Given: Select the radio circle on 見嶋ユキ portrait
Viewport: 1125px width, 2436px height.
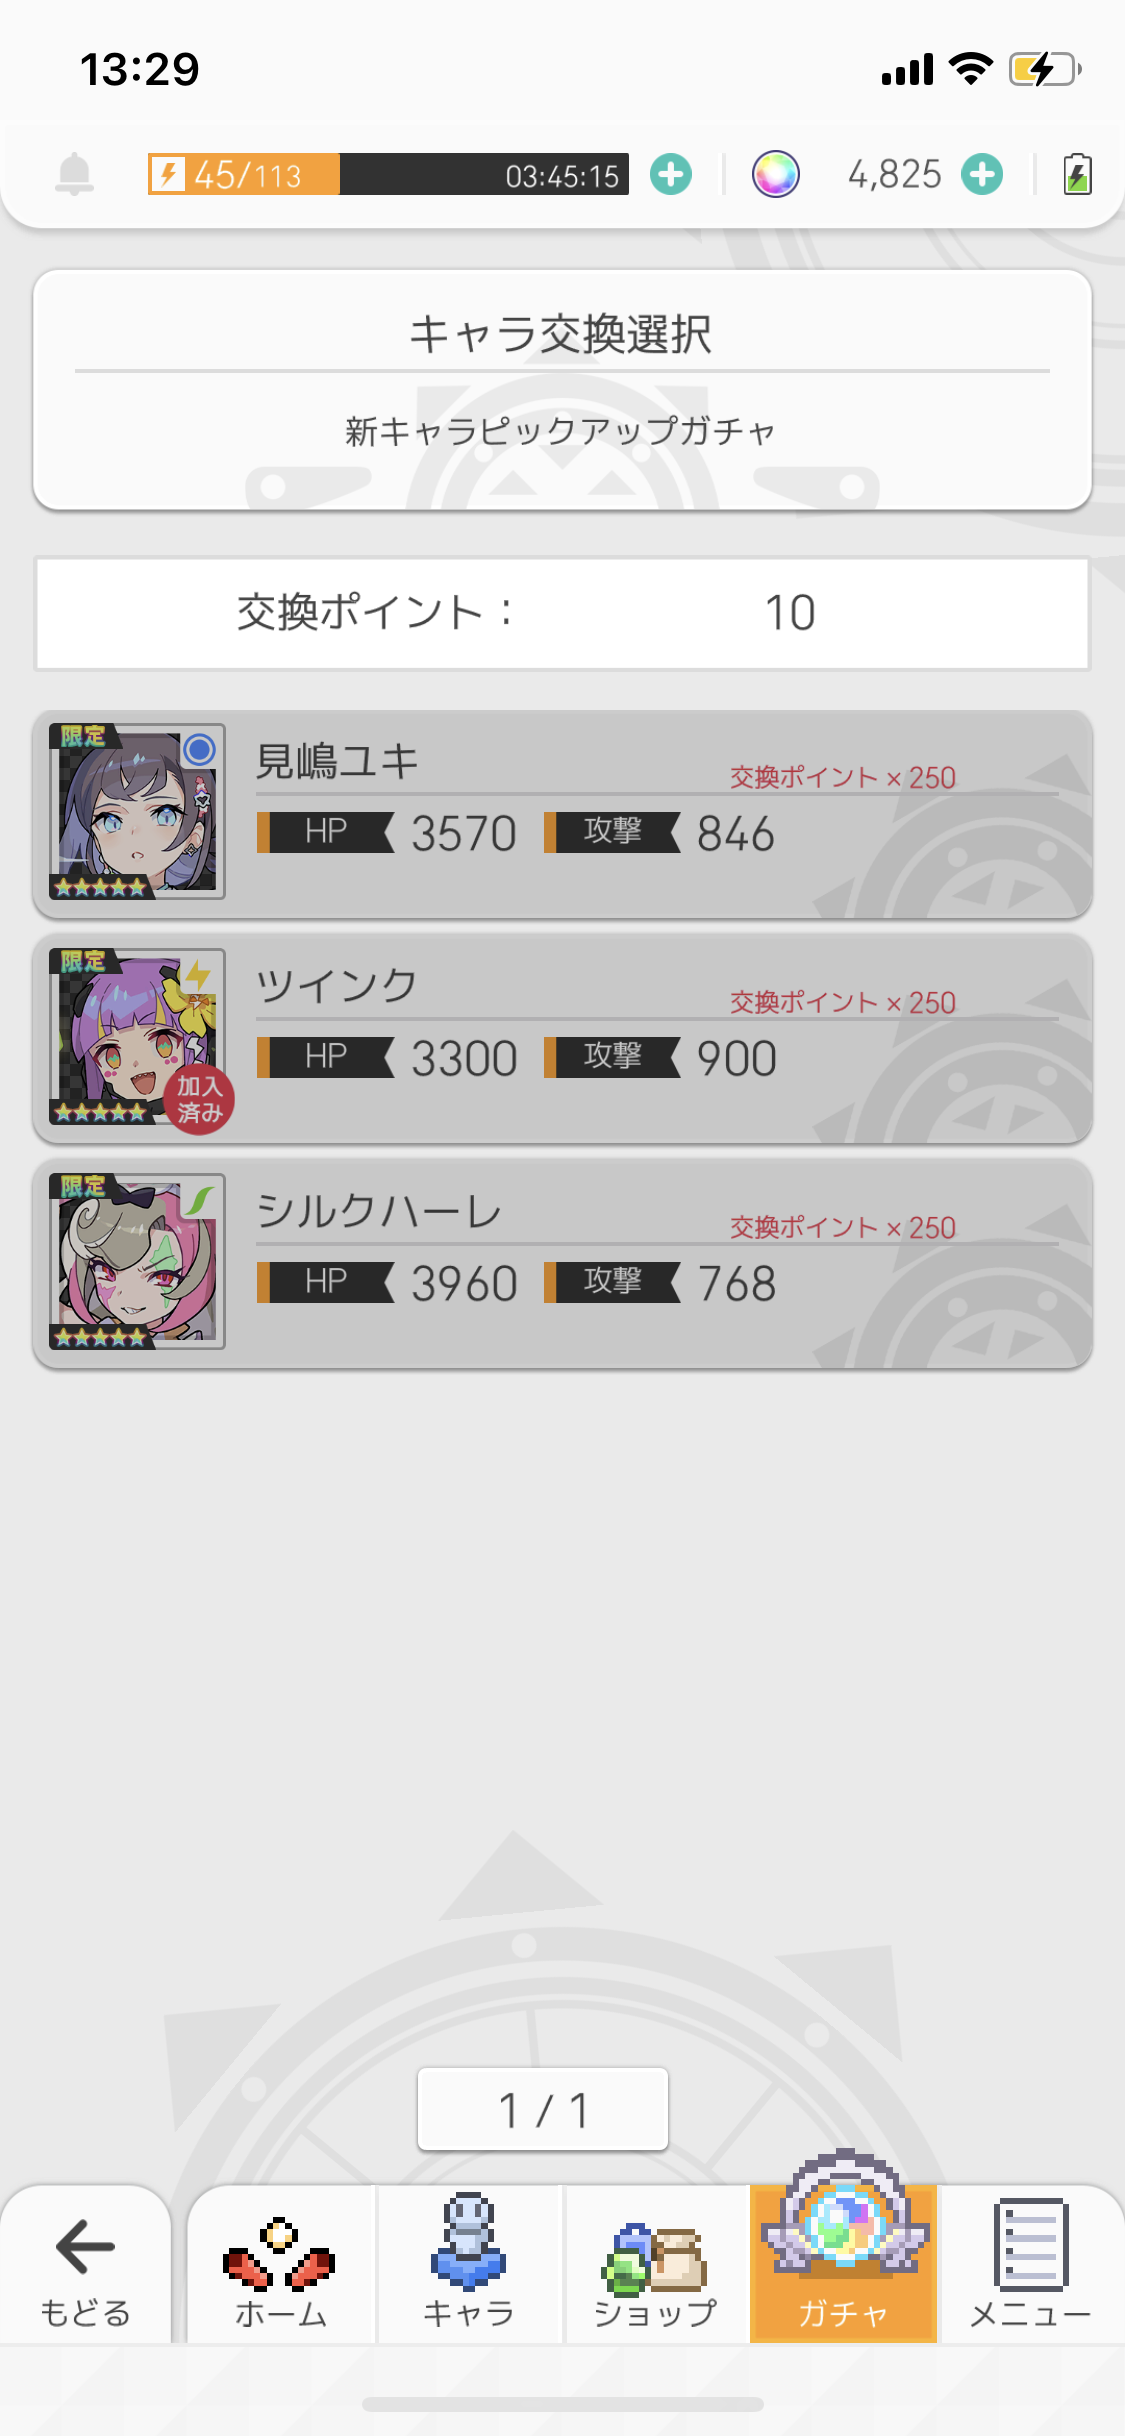Looking at the screenshot, I should point(199,749).
